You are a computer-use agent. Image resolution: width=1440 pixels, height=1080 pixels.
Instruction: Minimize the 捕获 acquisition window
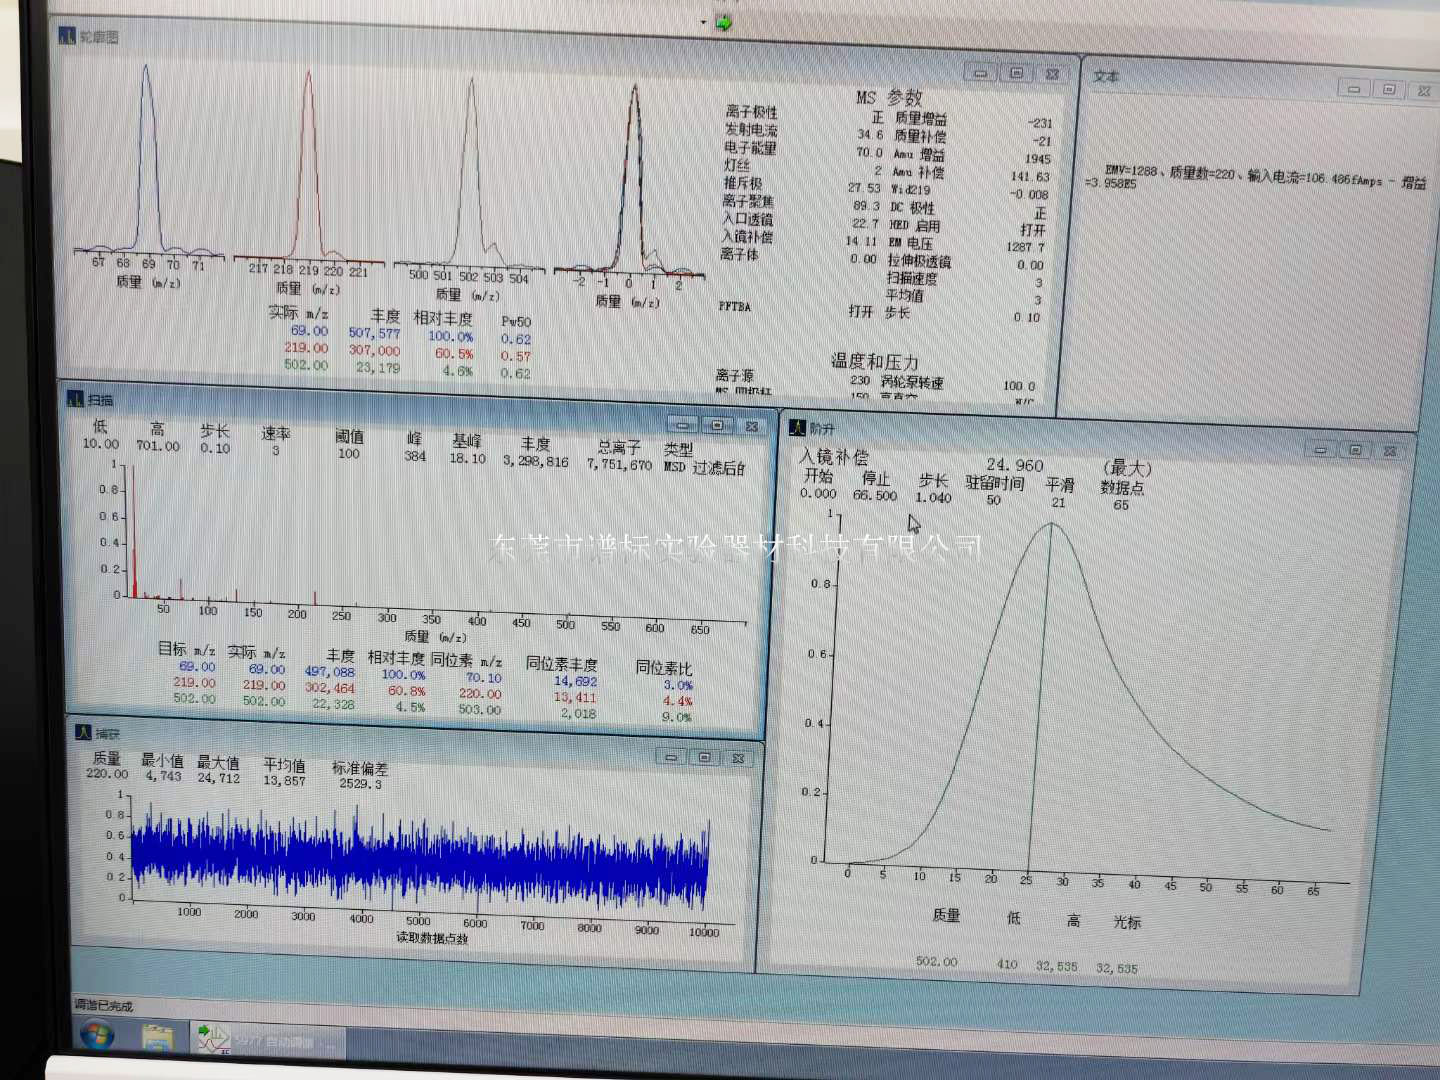[671, 758]
